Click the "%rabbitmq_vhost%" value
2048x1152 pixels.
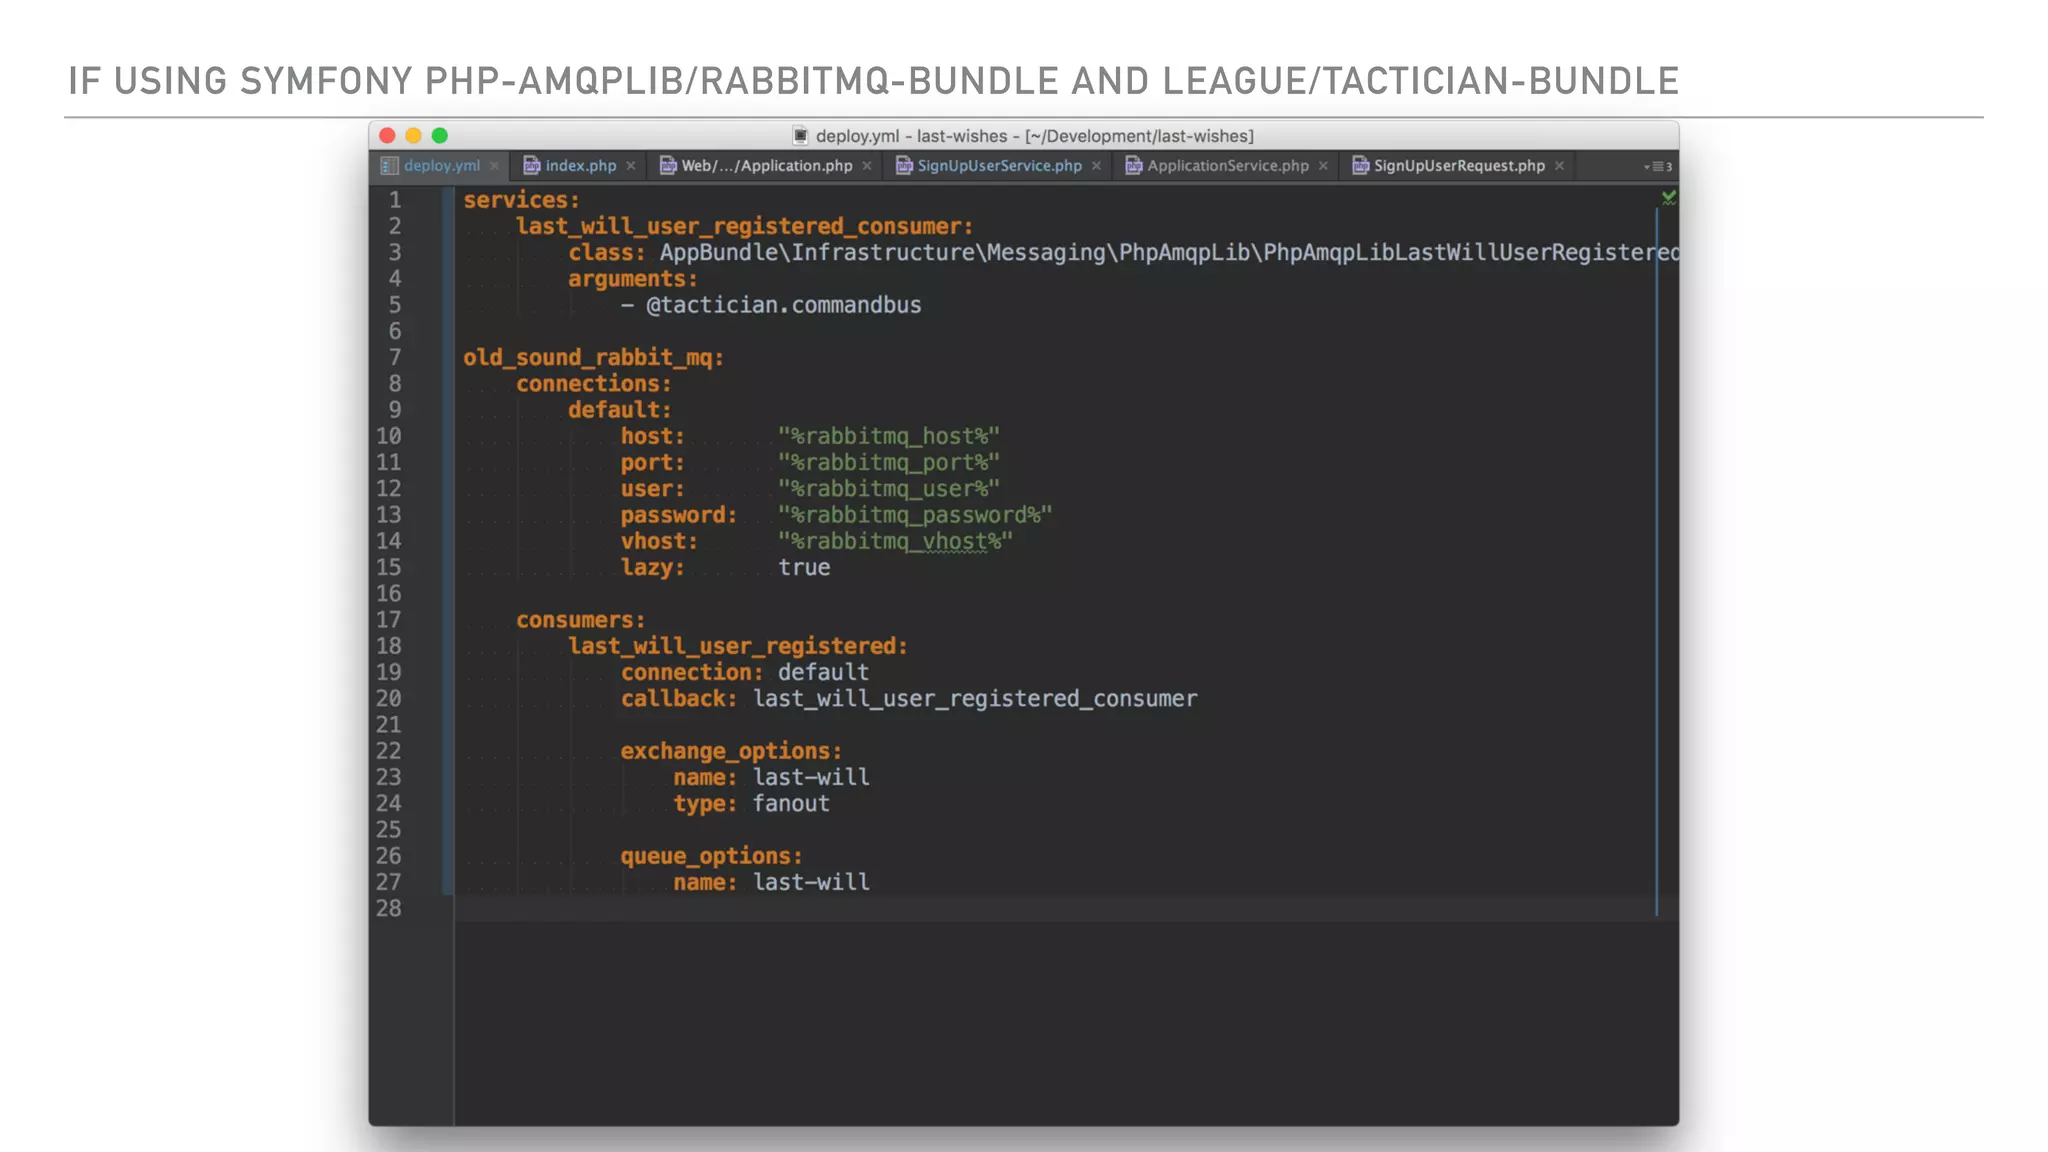tap(895, 541)
